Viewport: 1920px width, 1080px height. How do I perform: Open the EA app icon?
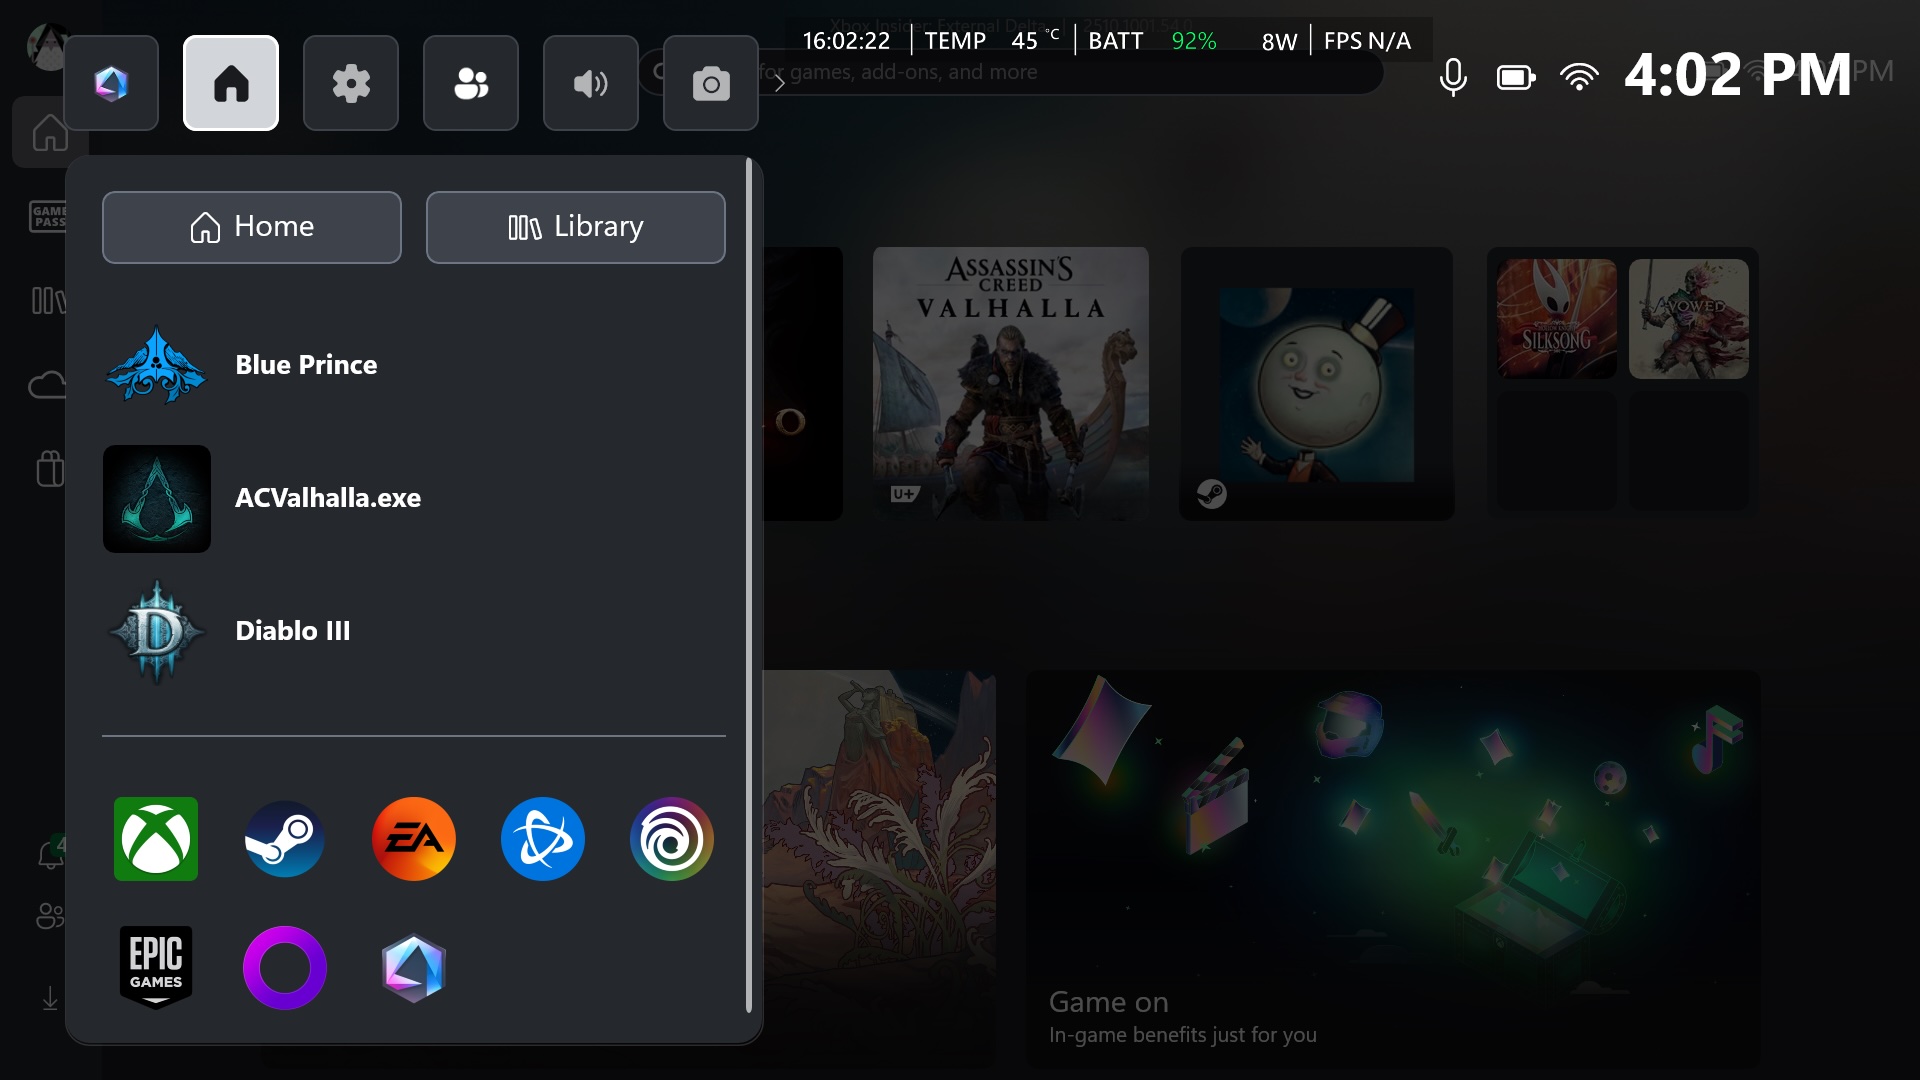point(414,839)
